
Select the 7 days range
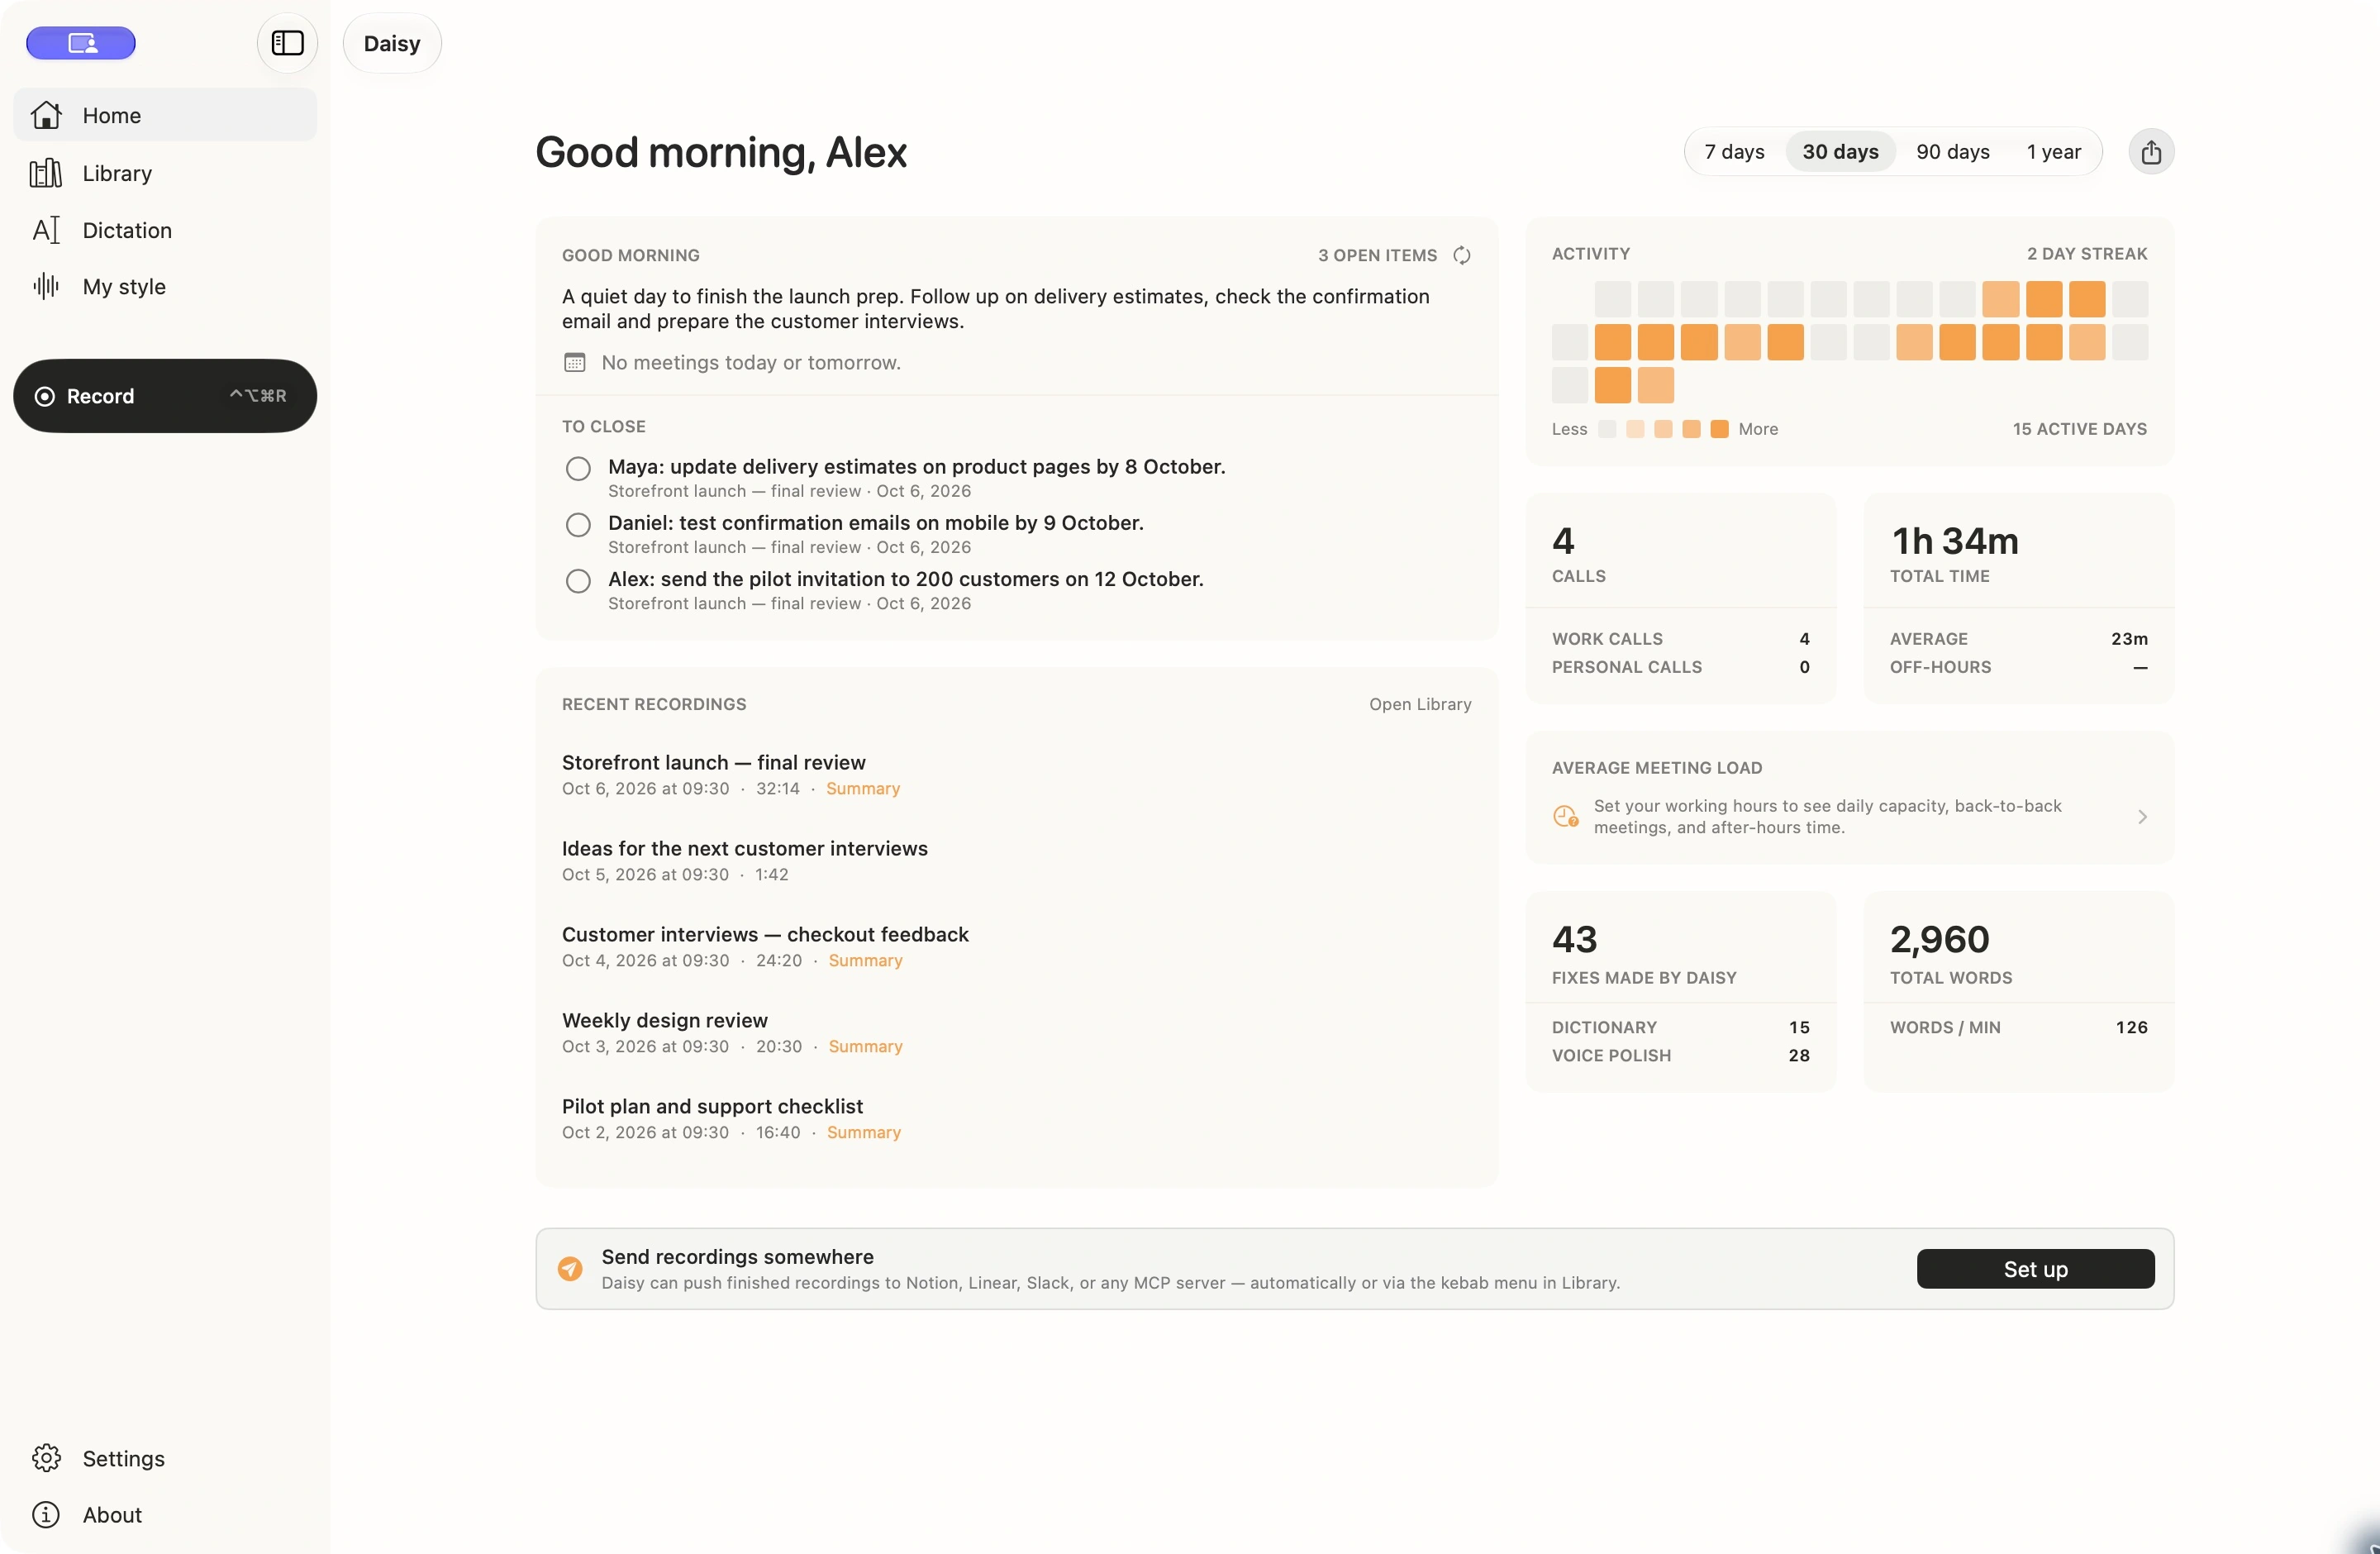1734,152
